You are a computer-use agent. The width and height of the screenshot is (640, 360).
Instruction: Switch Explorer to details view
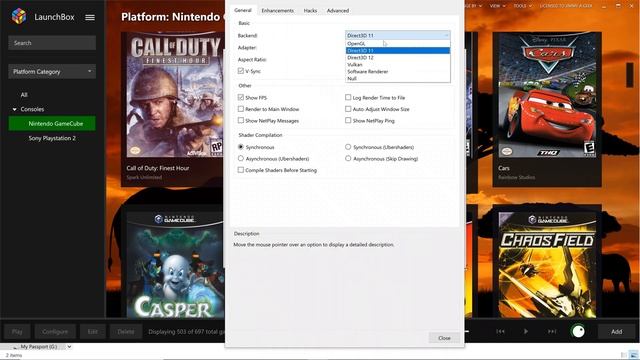624,355
